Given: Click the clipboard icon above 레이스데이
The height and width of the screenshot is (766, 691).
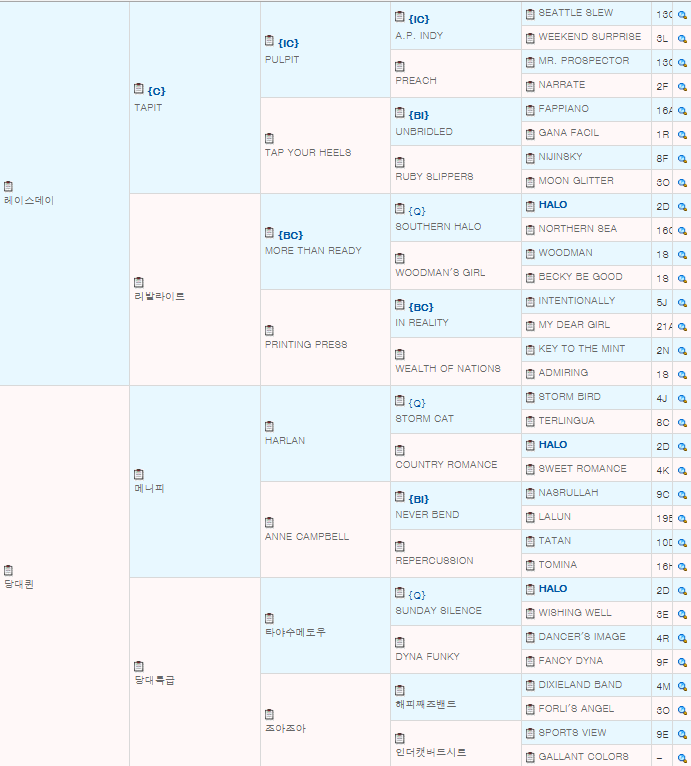Looking at the screenshot, I should 8,186.
